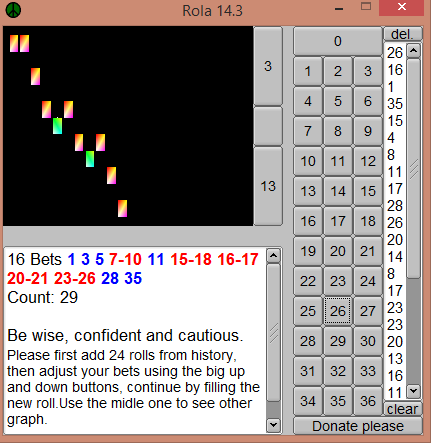Add roll number 18 on keypad
Image resolution: width=431 pixels, height=443 pixels.
click(368, 221)
